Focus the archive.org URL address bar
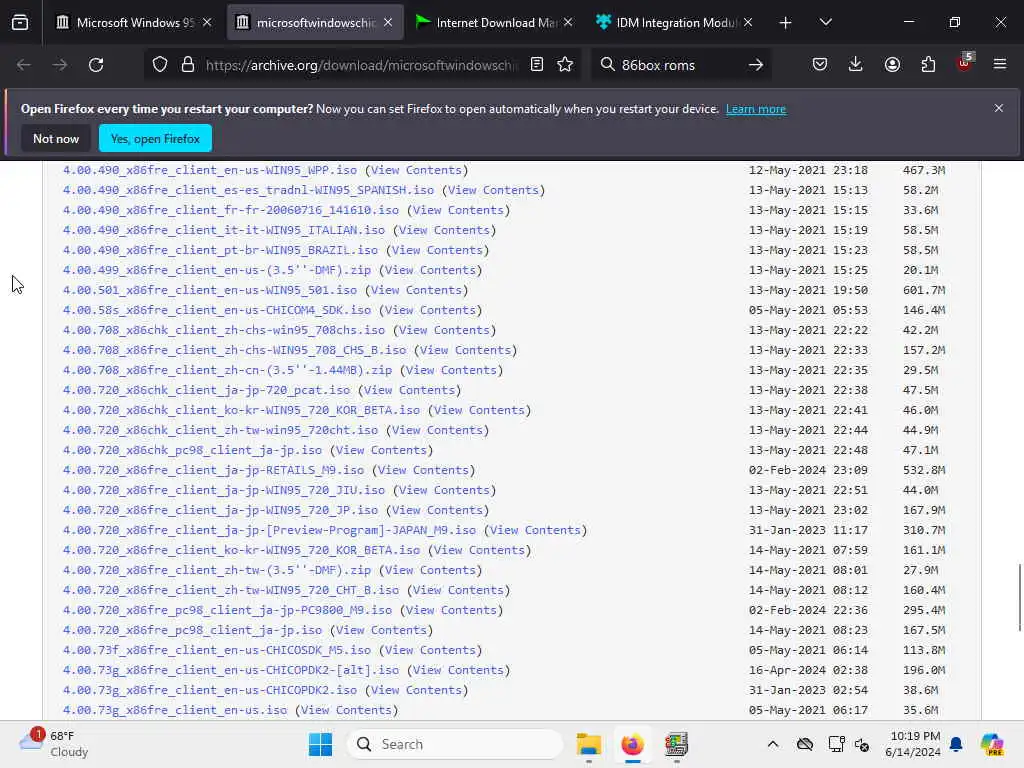The height and width of the screenshot is (768, 1024). pyautogui.click(x=361, y=65)
